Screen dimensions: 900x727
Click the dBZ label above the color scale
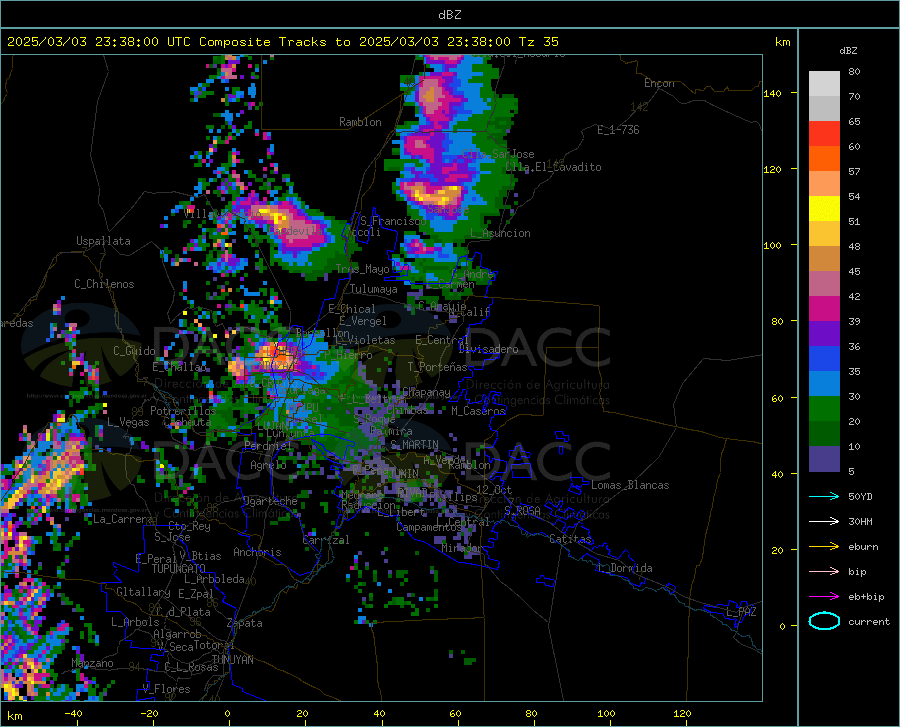pyautogui.click(x=848, y=50)
